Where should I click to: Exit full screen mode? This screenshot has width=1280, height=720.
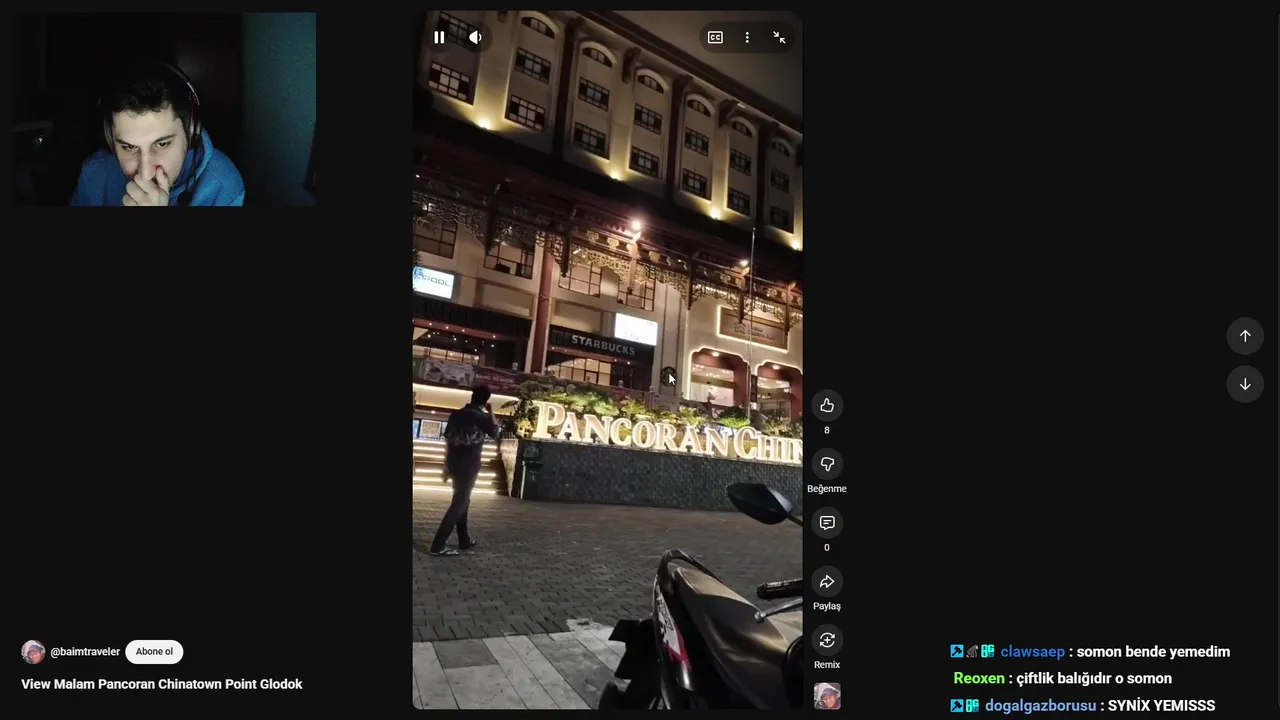(x=779, y=37)
